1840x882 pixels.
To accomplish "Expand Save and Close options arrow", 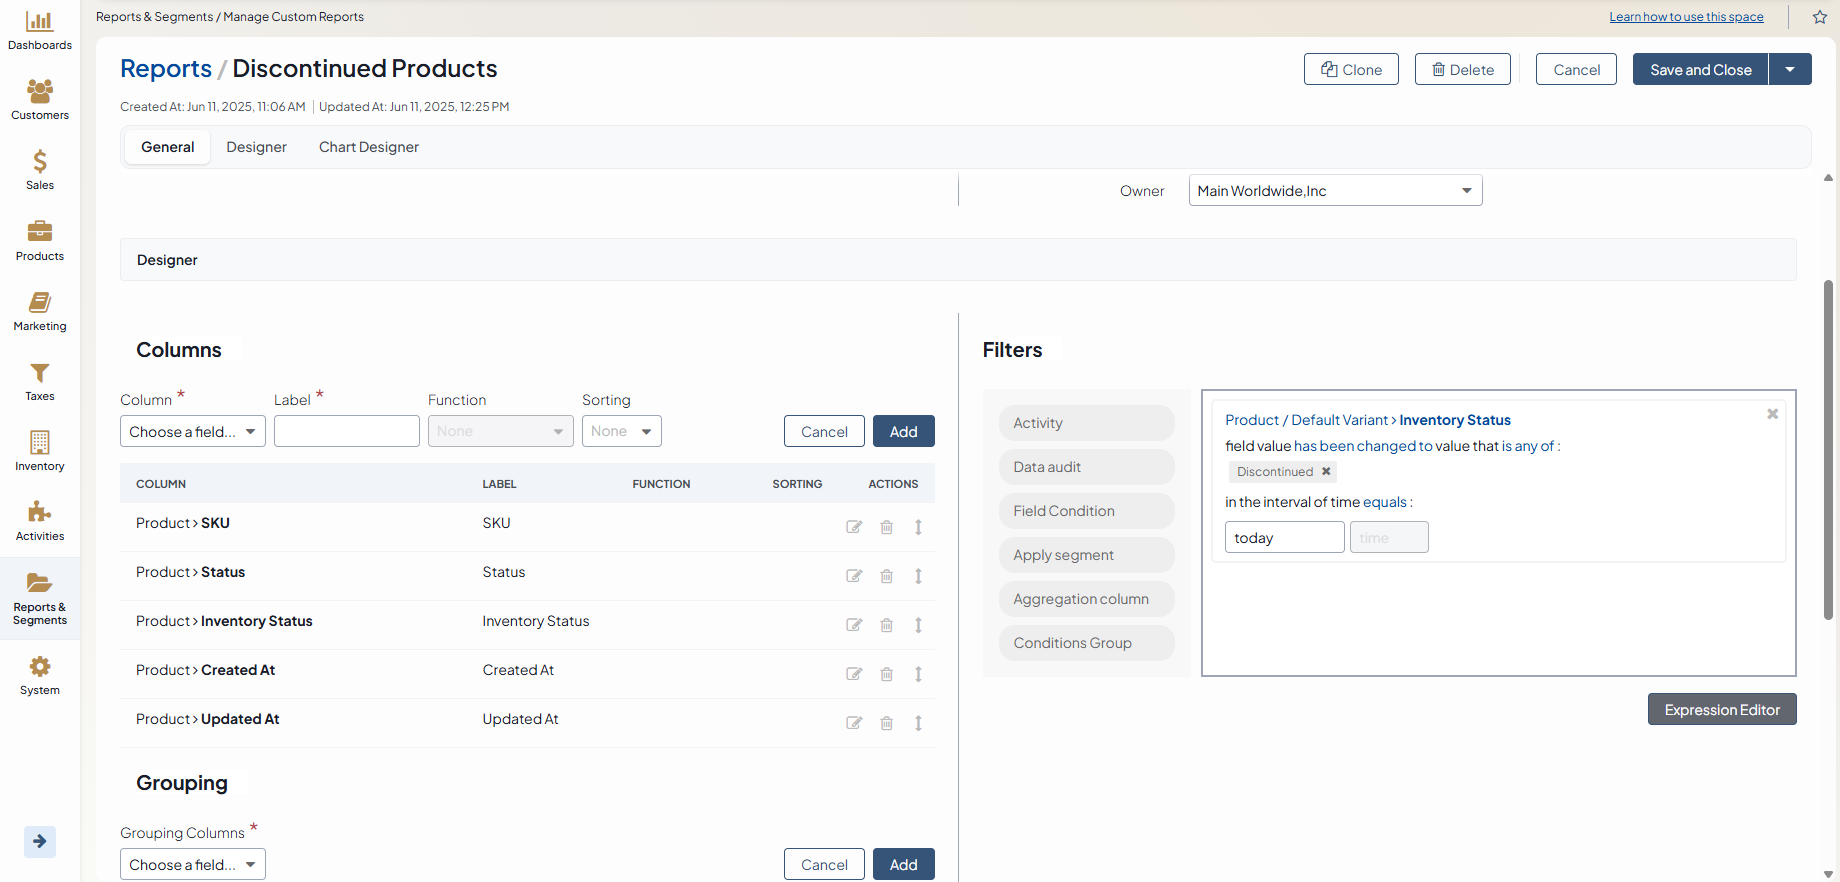I will point(1790,70).
